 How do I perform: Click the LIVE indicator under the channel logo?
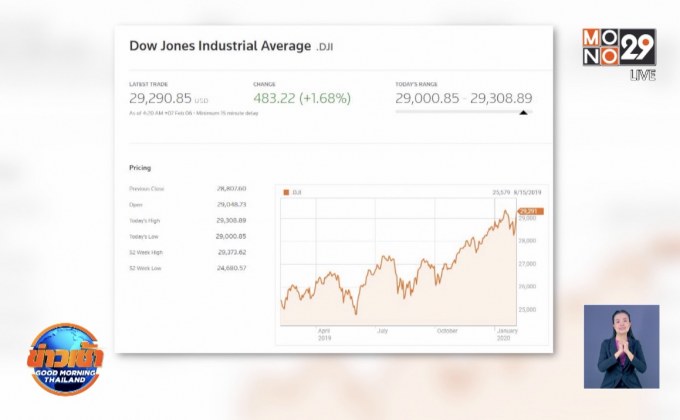click(x=642, y=76)
